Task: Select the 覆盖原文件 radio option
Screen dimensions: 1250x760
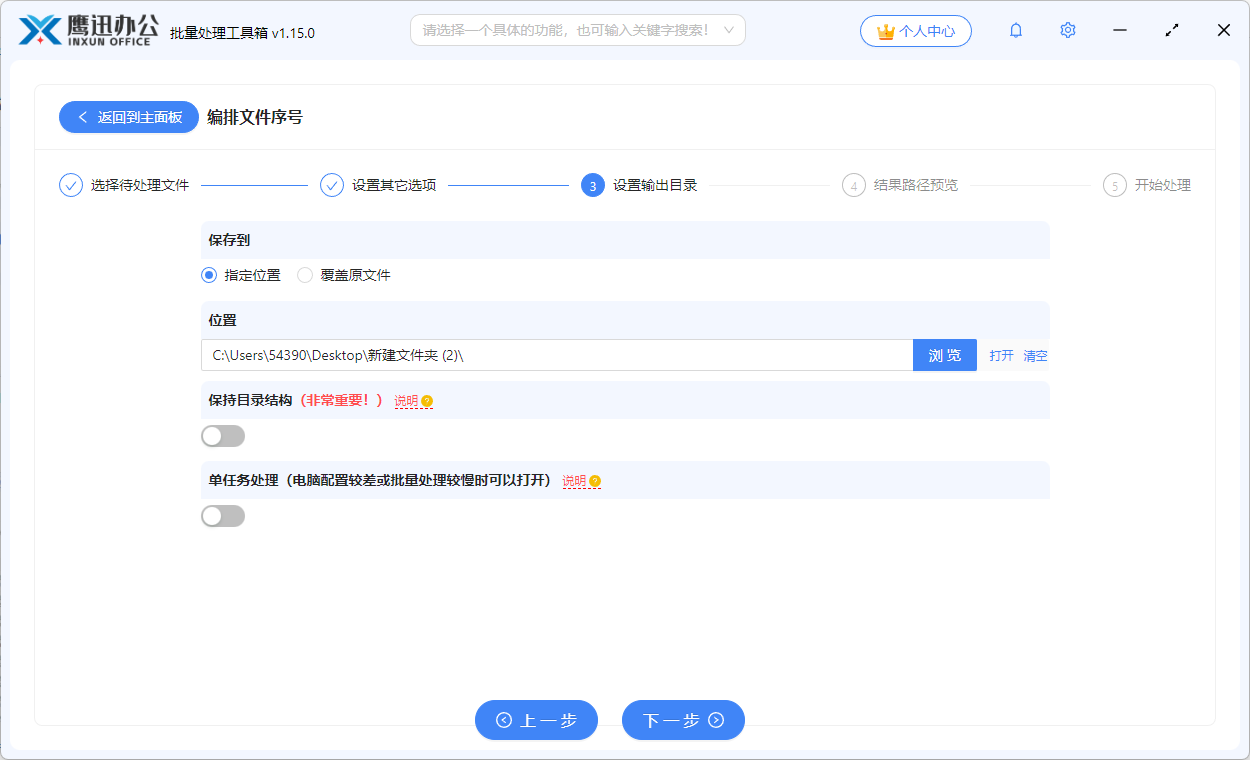Action: 304,274
